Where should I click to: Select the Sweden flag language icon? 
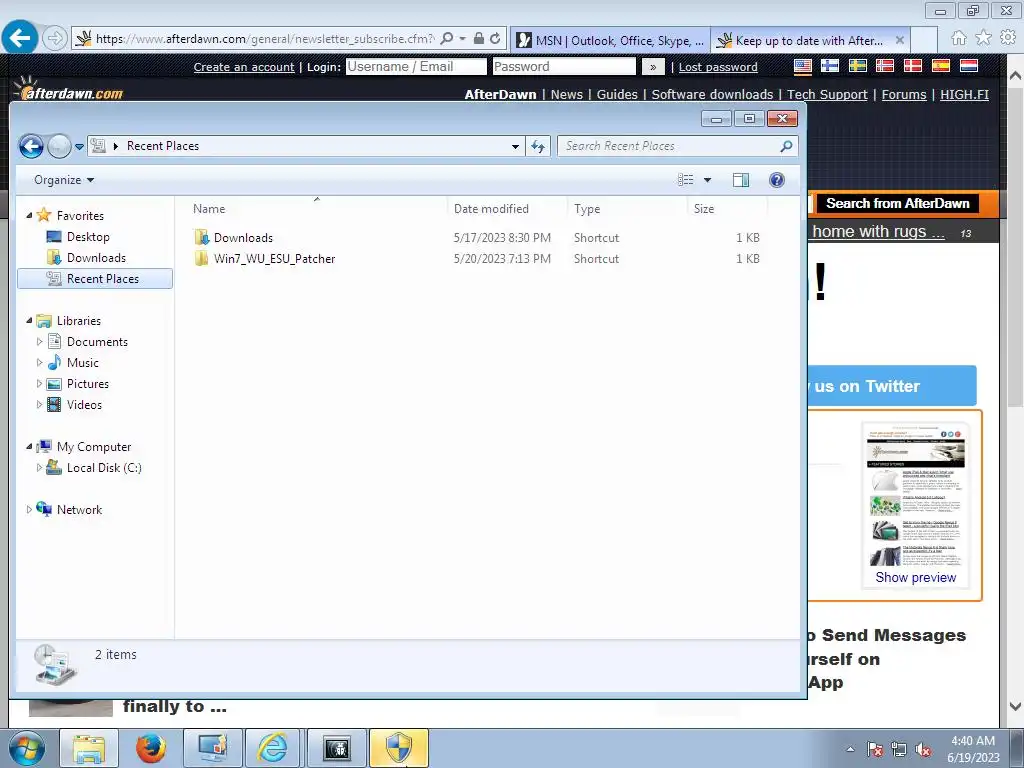857,66
